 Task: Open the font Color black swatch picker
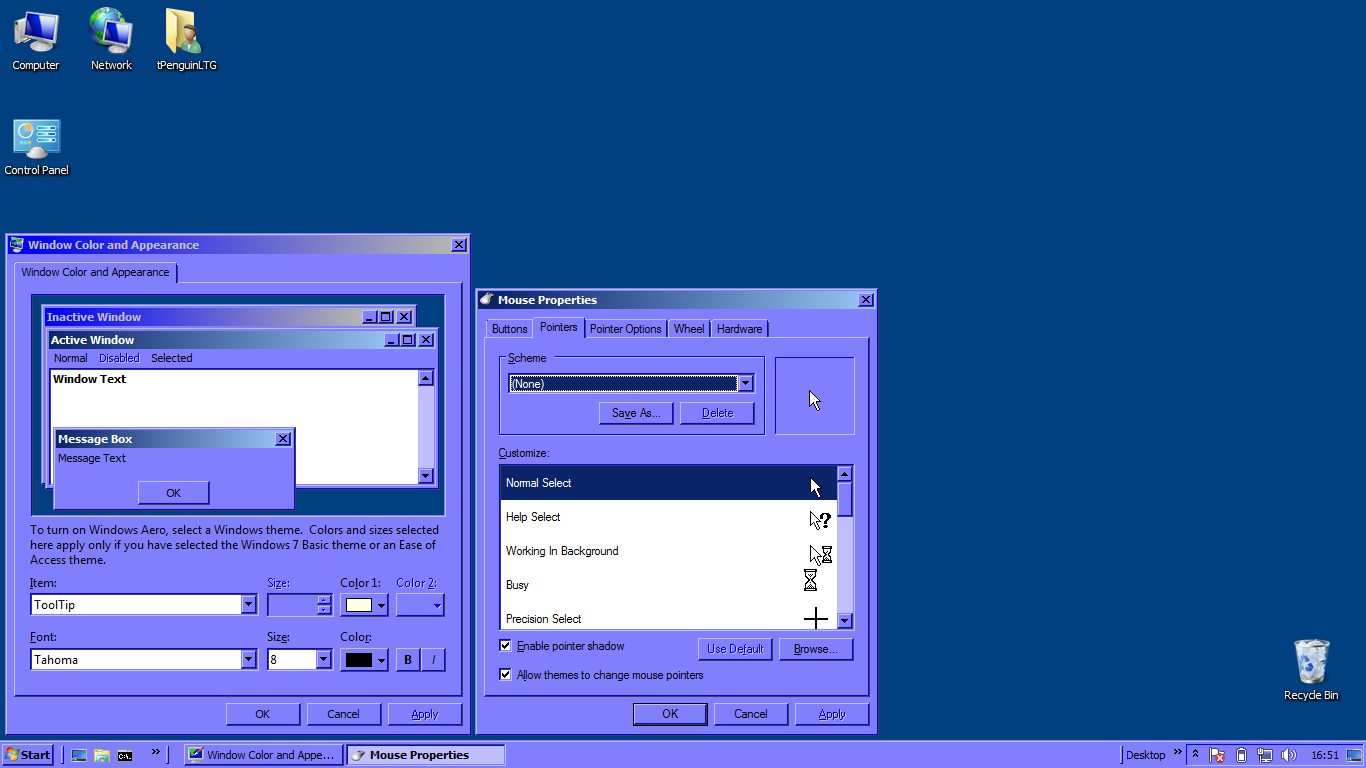(x=364, y=659)
